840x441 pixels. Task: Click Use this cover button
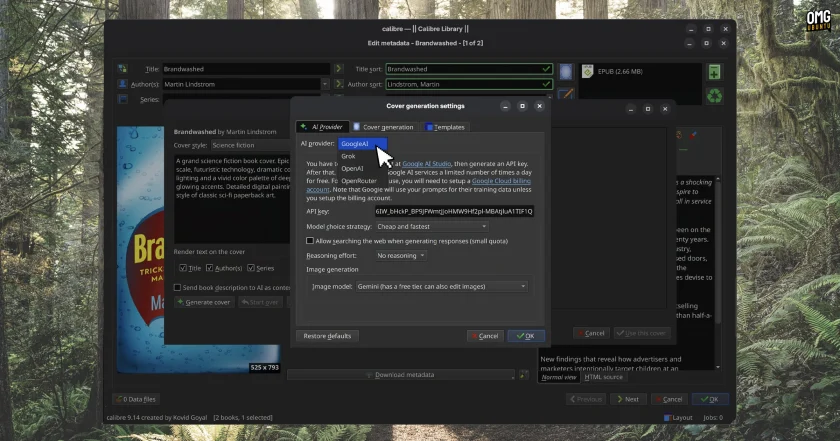[x=641, y=333]
